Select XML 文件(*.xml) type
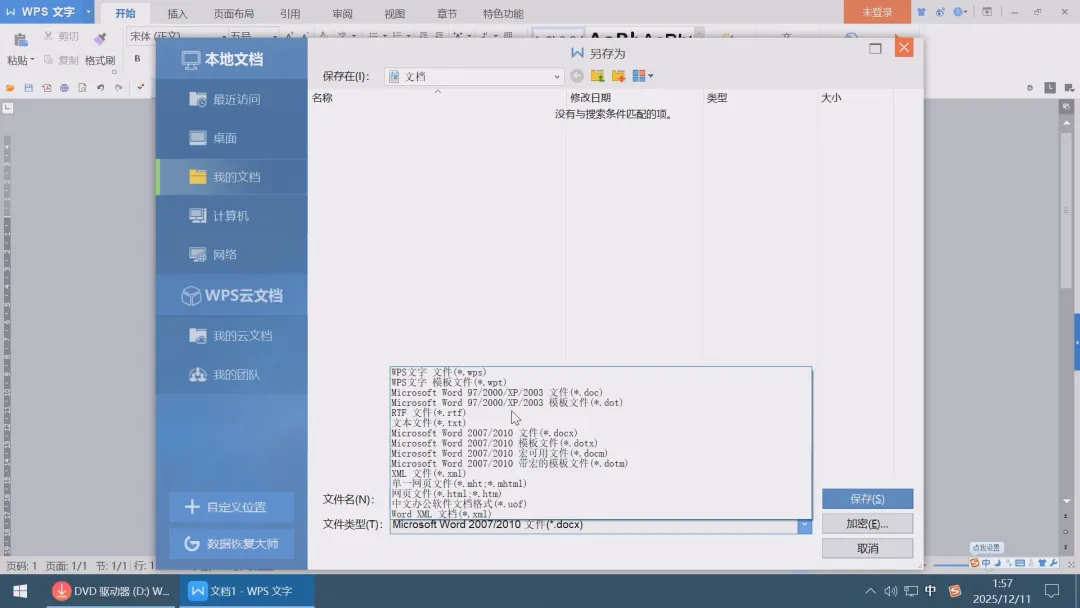This screenshot has height=608, width=1080. tap(428, 474)
